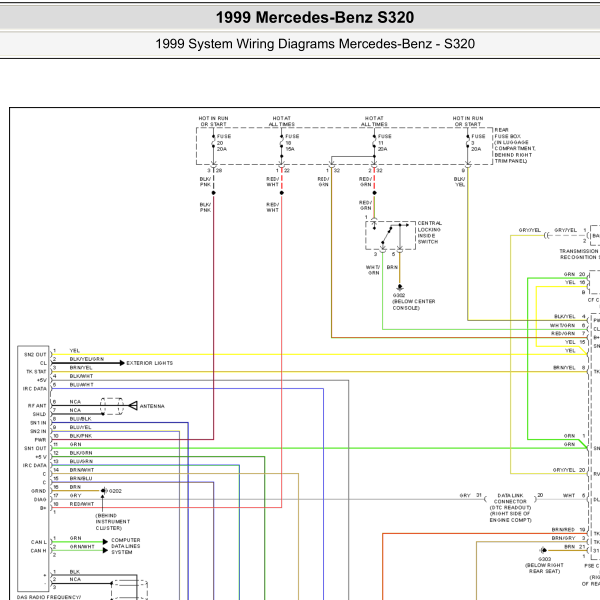Click the central locking switch symbol box
600x600 pixels.
click(x=390, y=235)
